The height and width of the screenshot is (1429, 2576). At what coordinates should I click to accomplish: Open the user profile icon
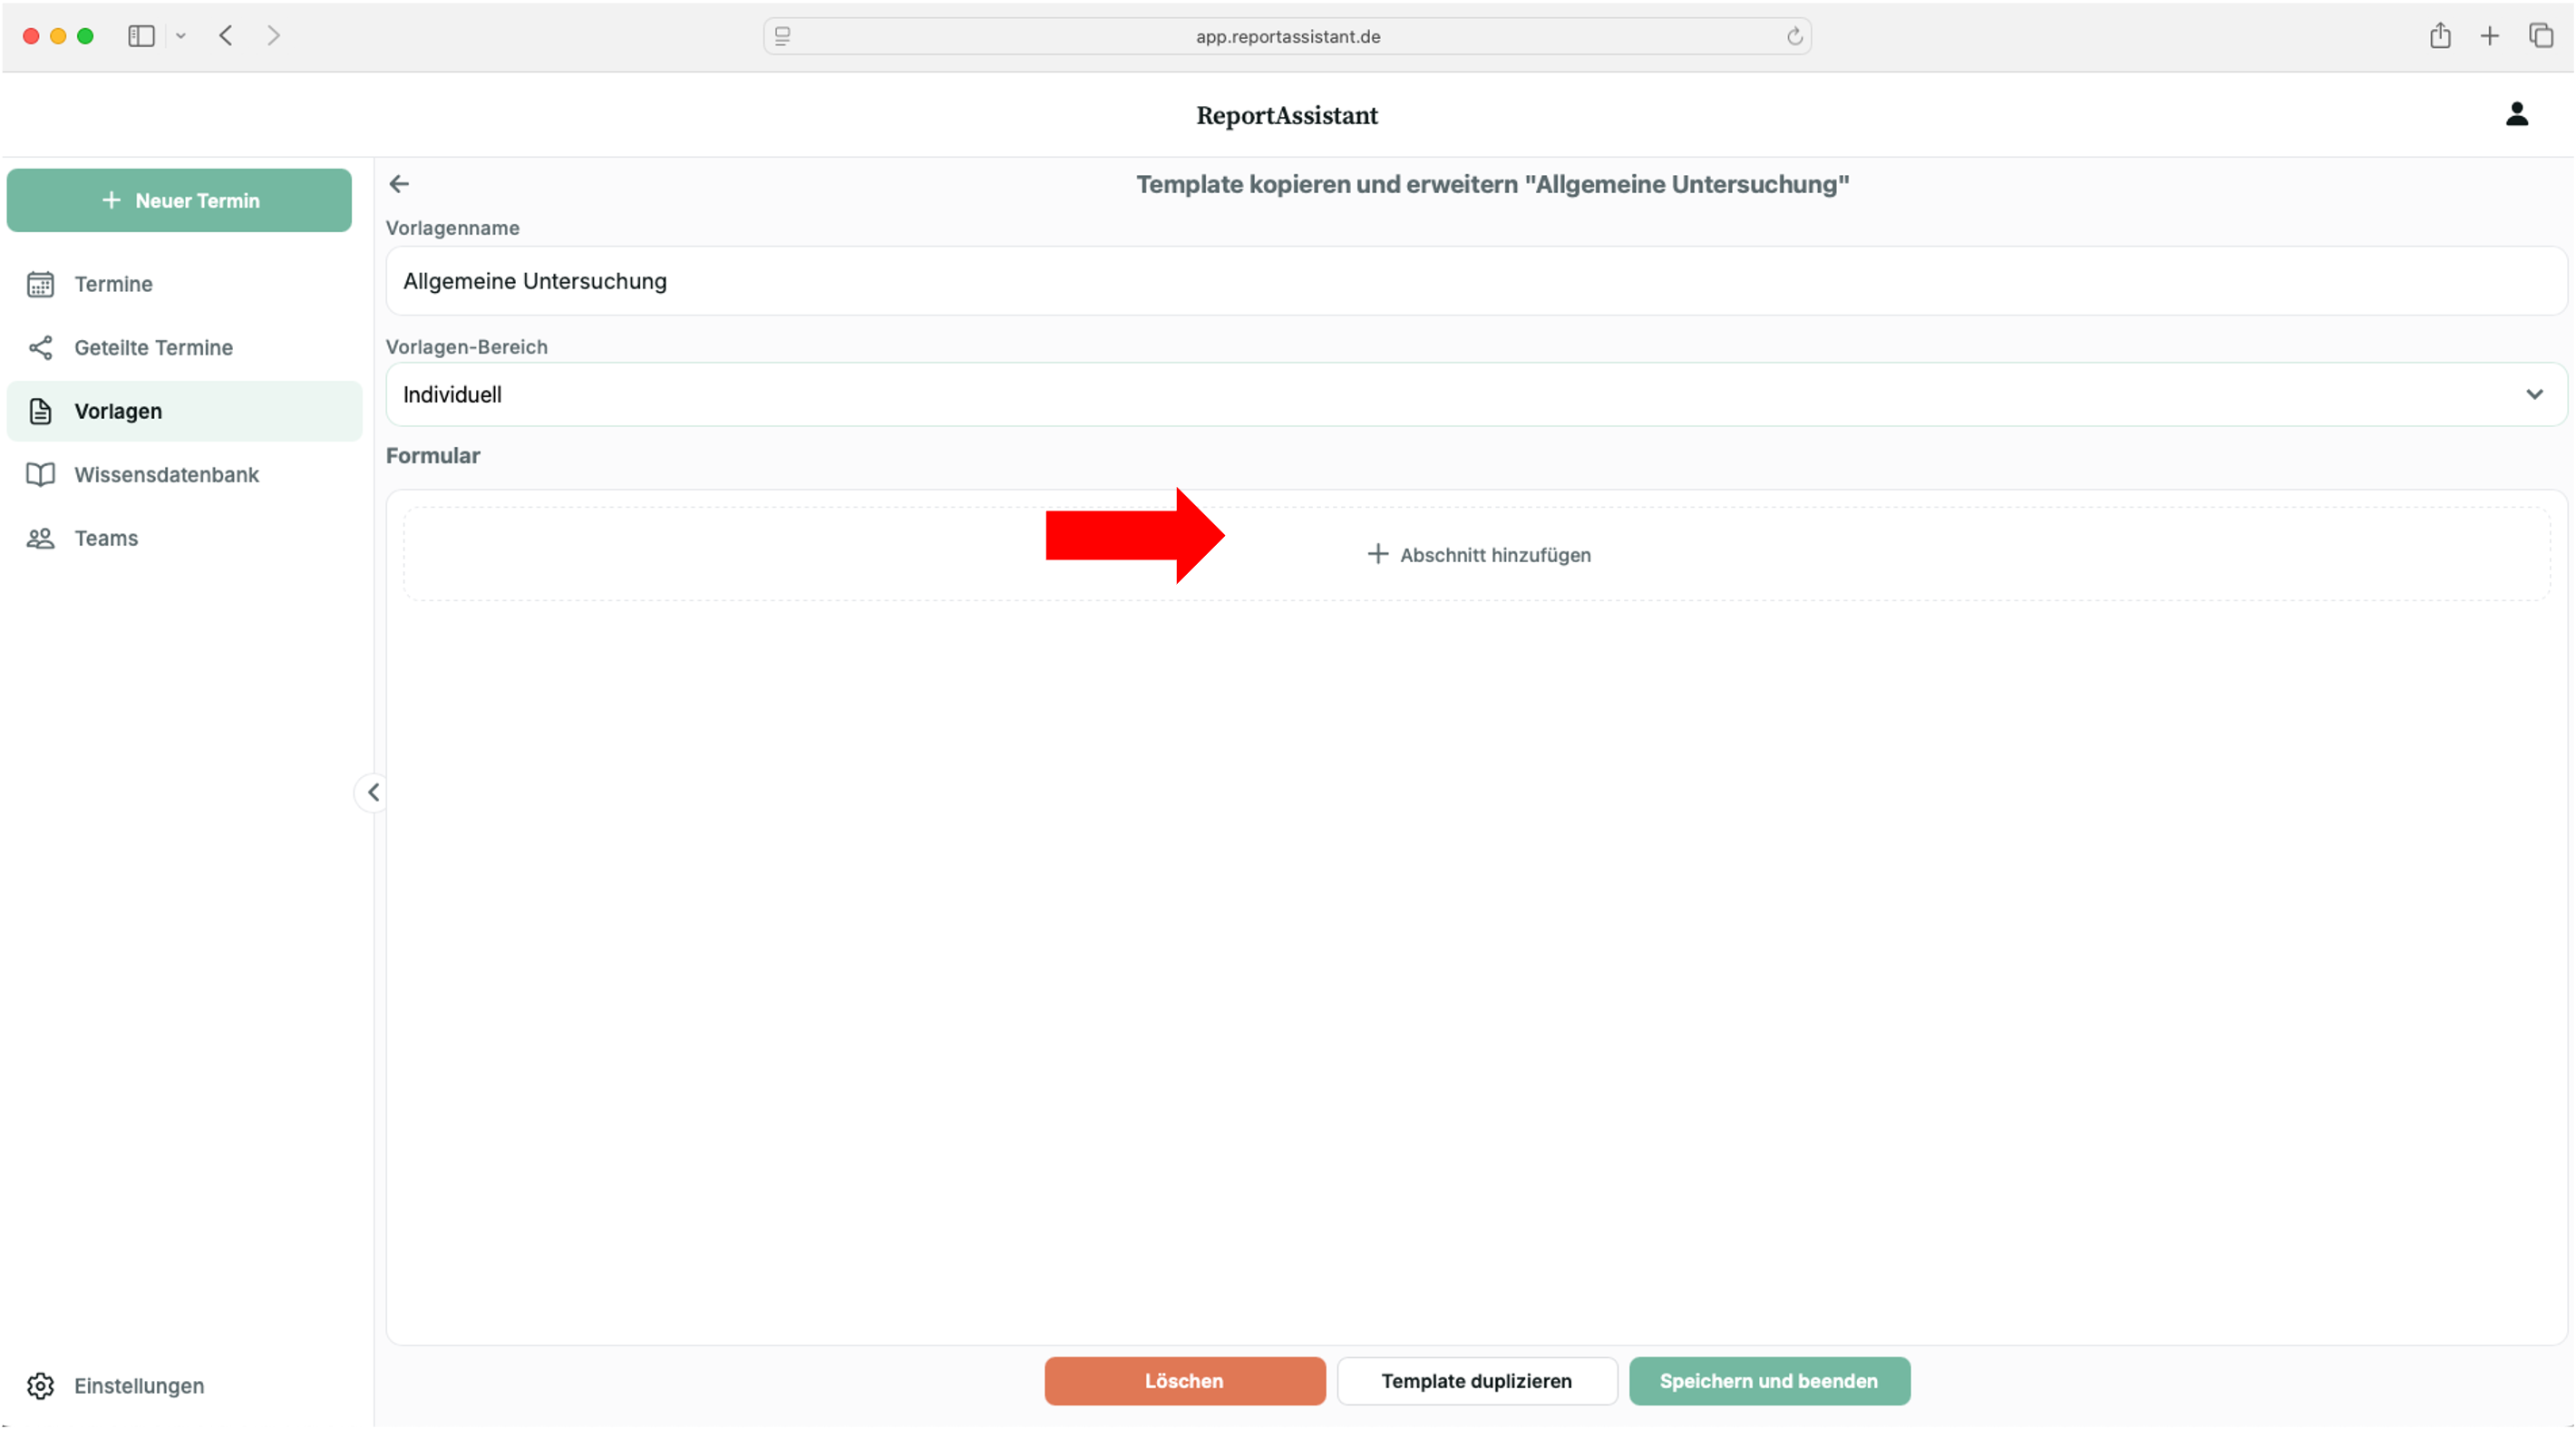click(x=2516, y=115)
